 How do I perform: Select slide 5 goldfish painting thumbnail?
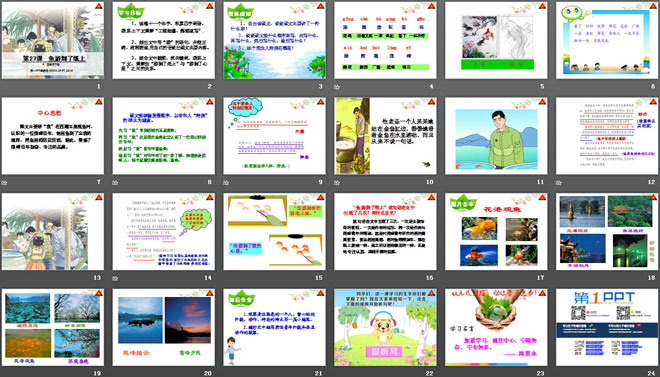(x=496, y=40)
